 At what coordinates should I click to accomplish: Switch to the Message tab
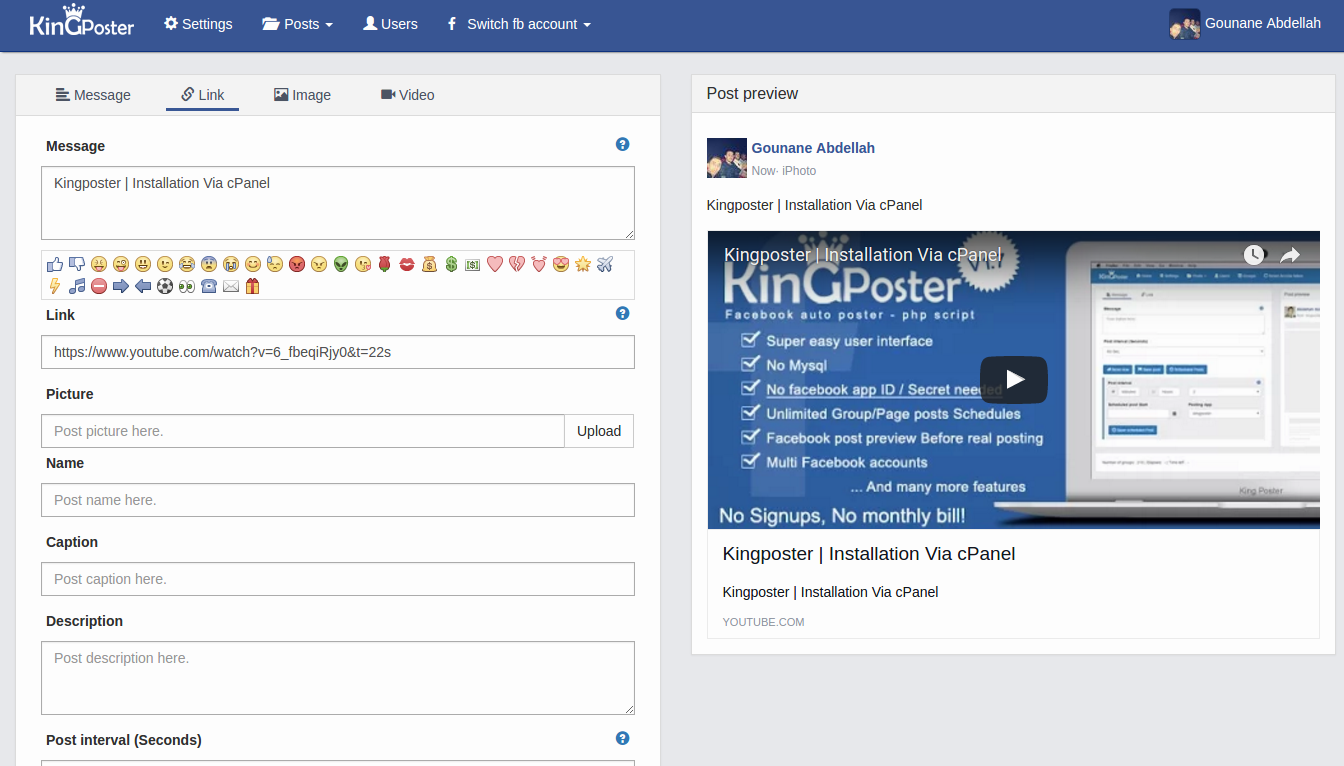[93, 95]
